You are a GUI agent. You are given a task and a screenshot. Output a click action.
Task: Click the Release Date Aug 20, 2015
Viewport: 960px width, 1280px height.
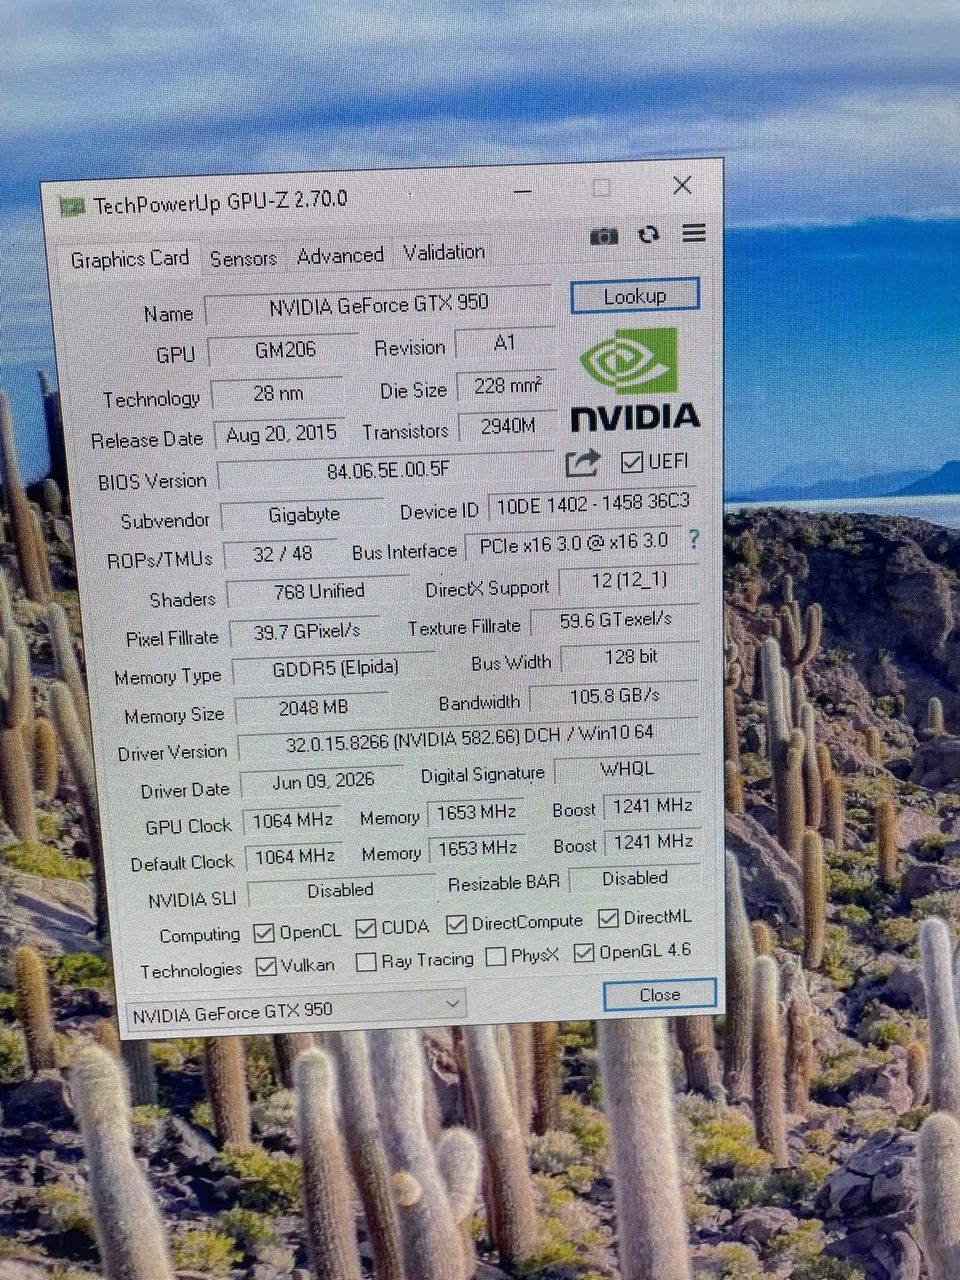[281, 434]
